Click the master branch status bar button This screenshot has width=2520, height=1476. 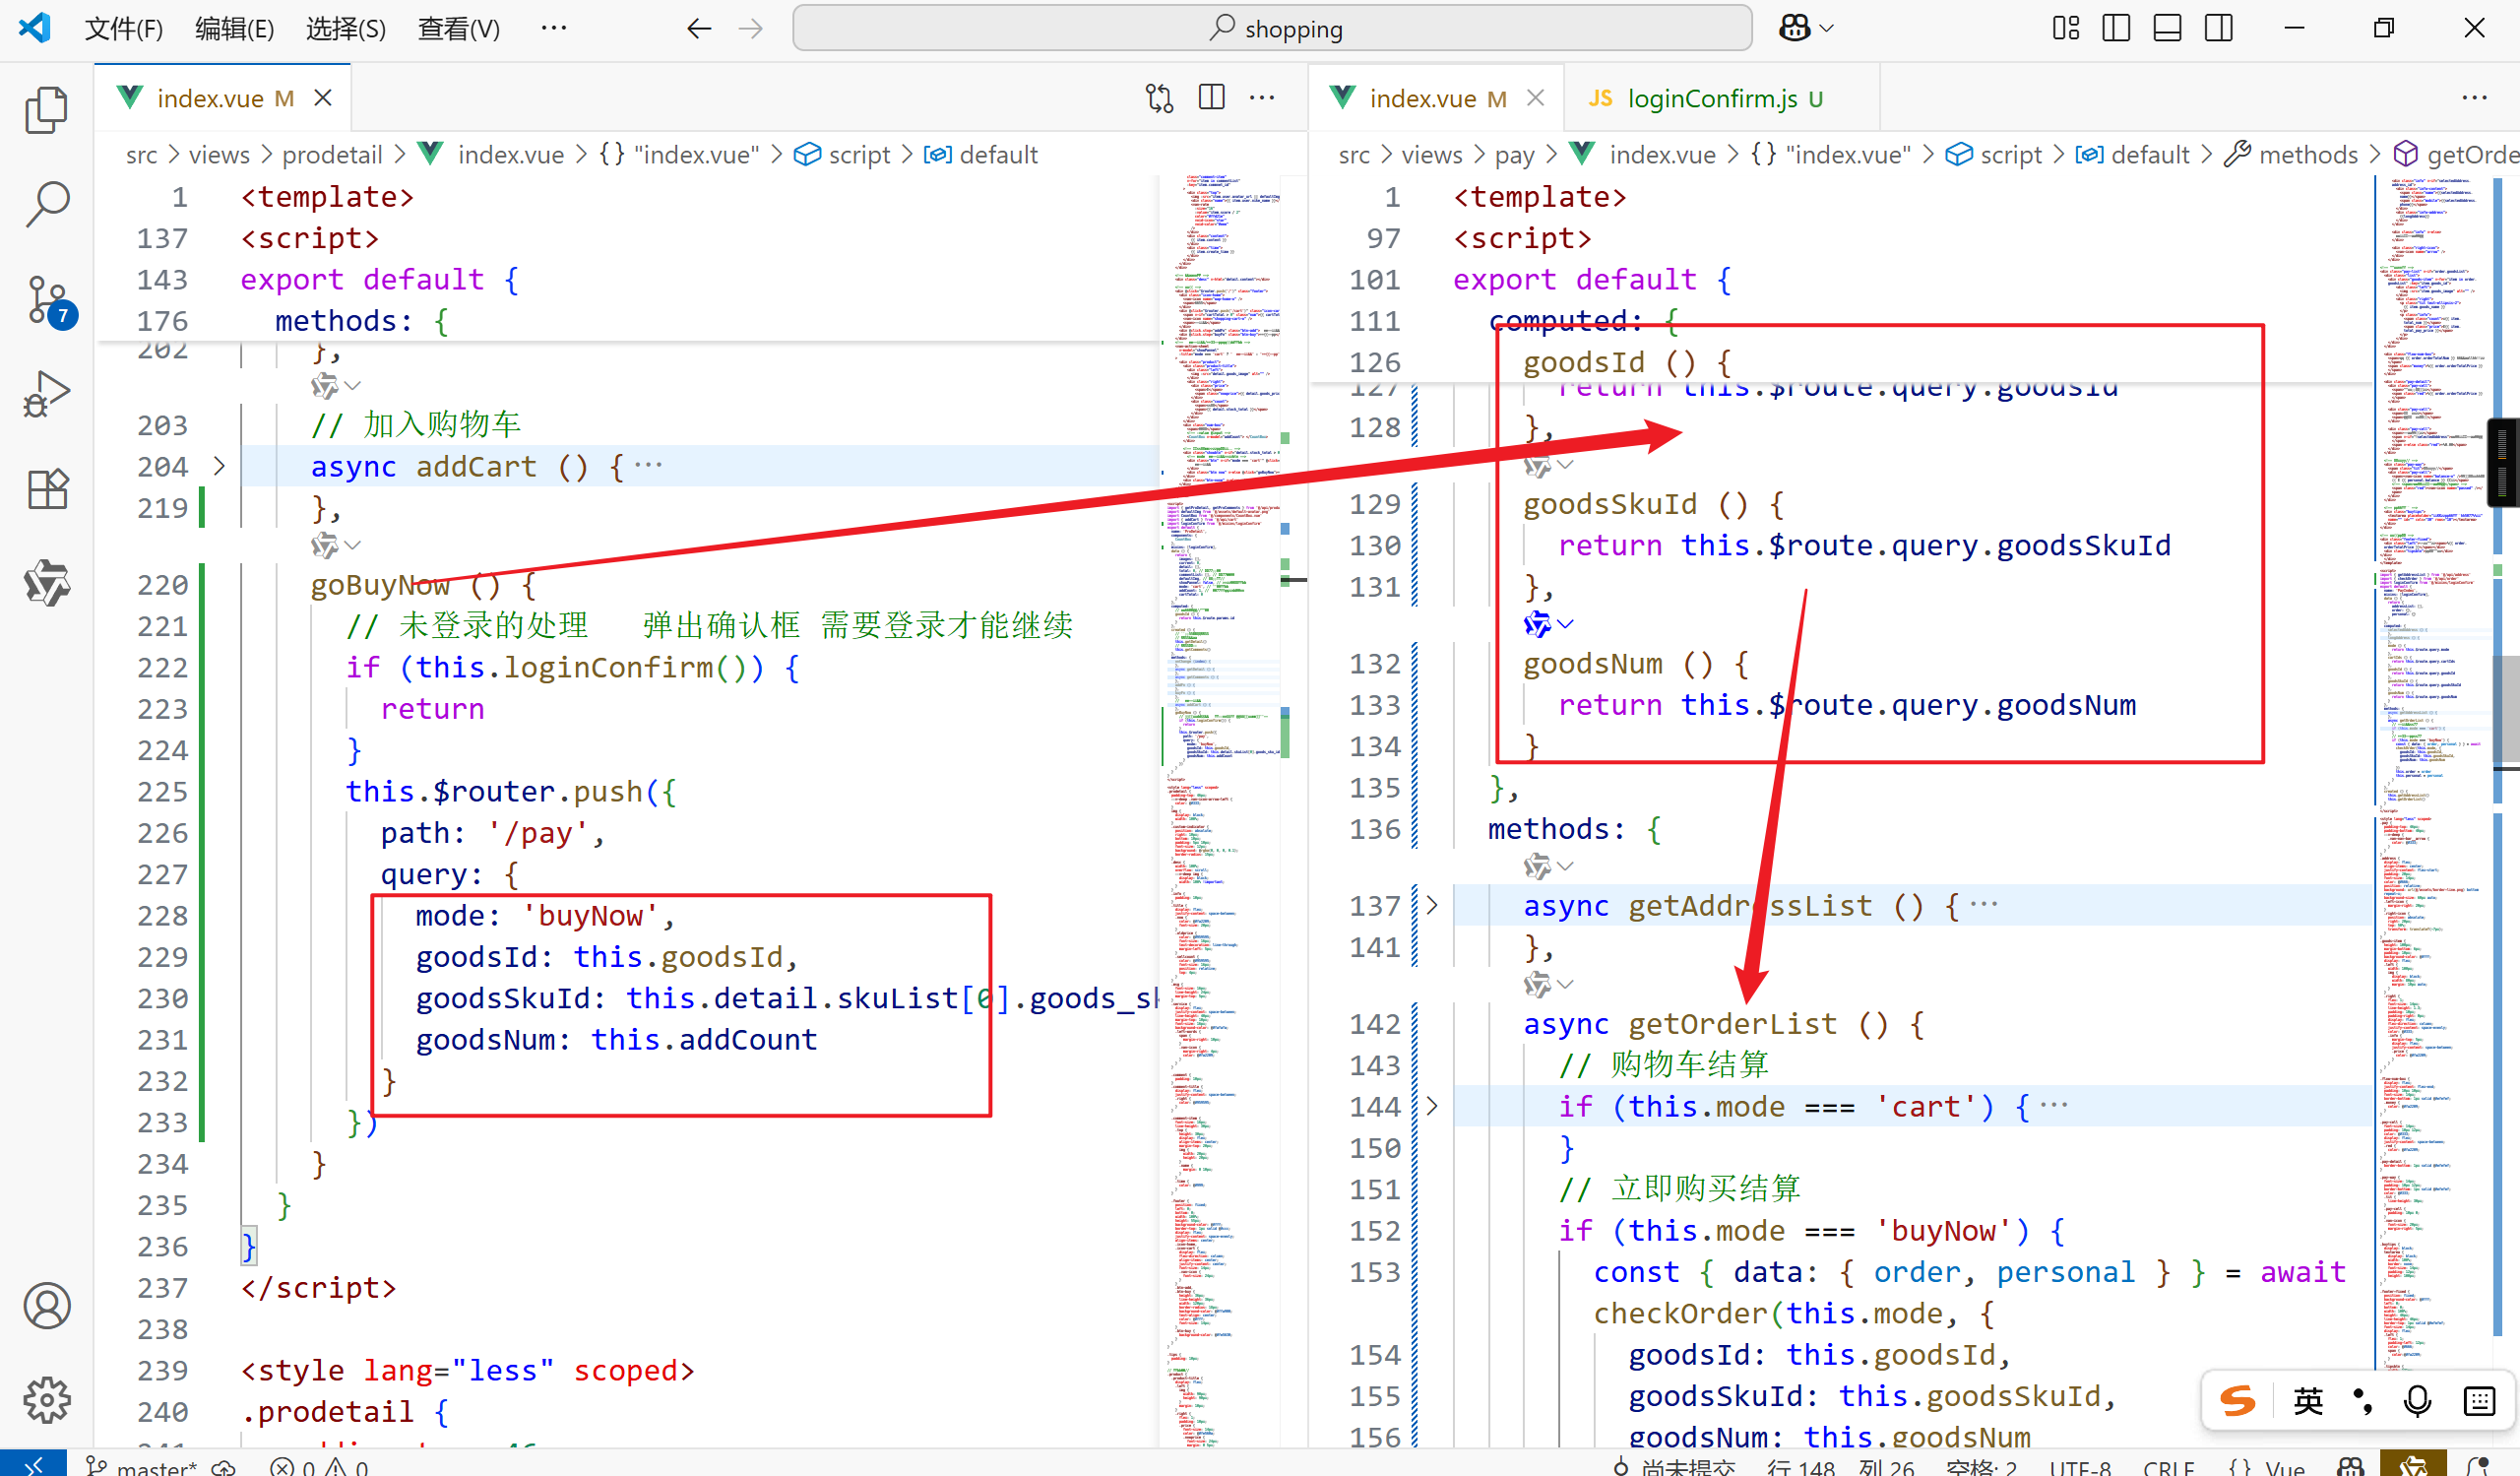click(142, 1465)
